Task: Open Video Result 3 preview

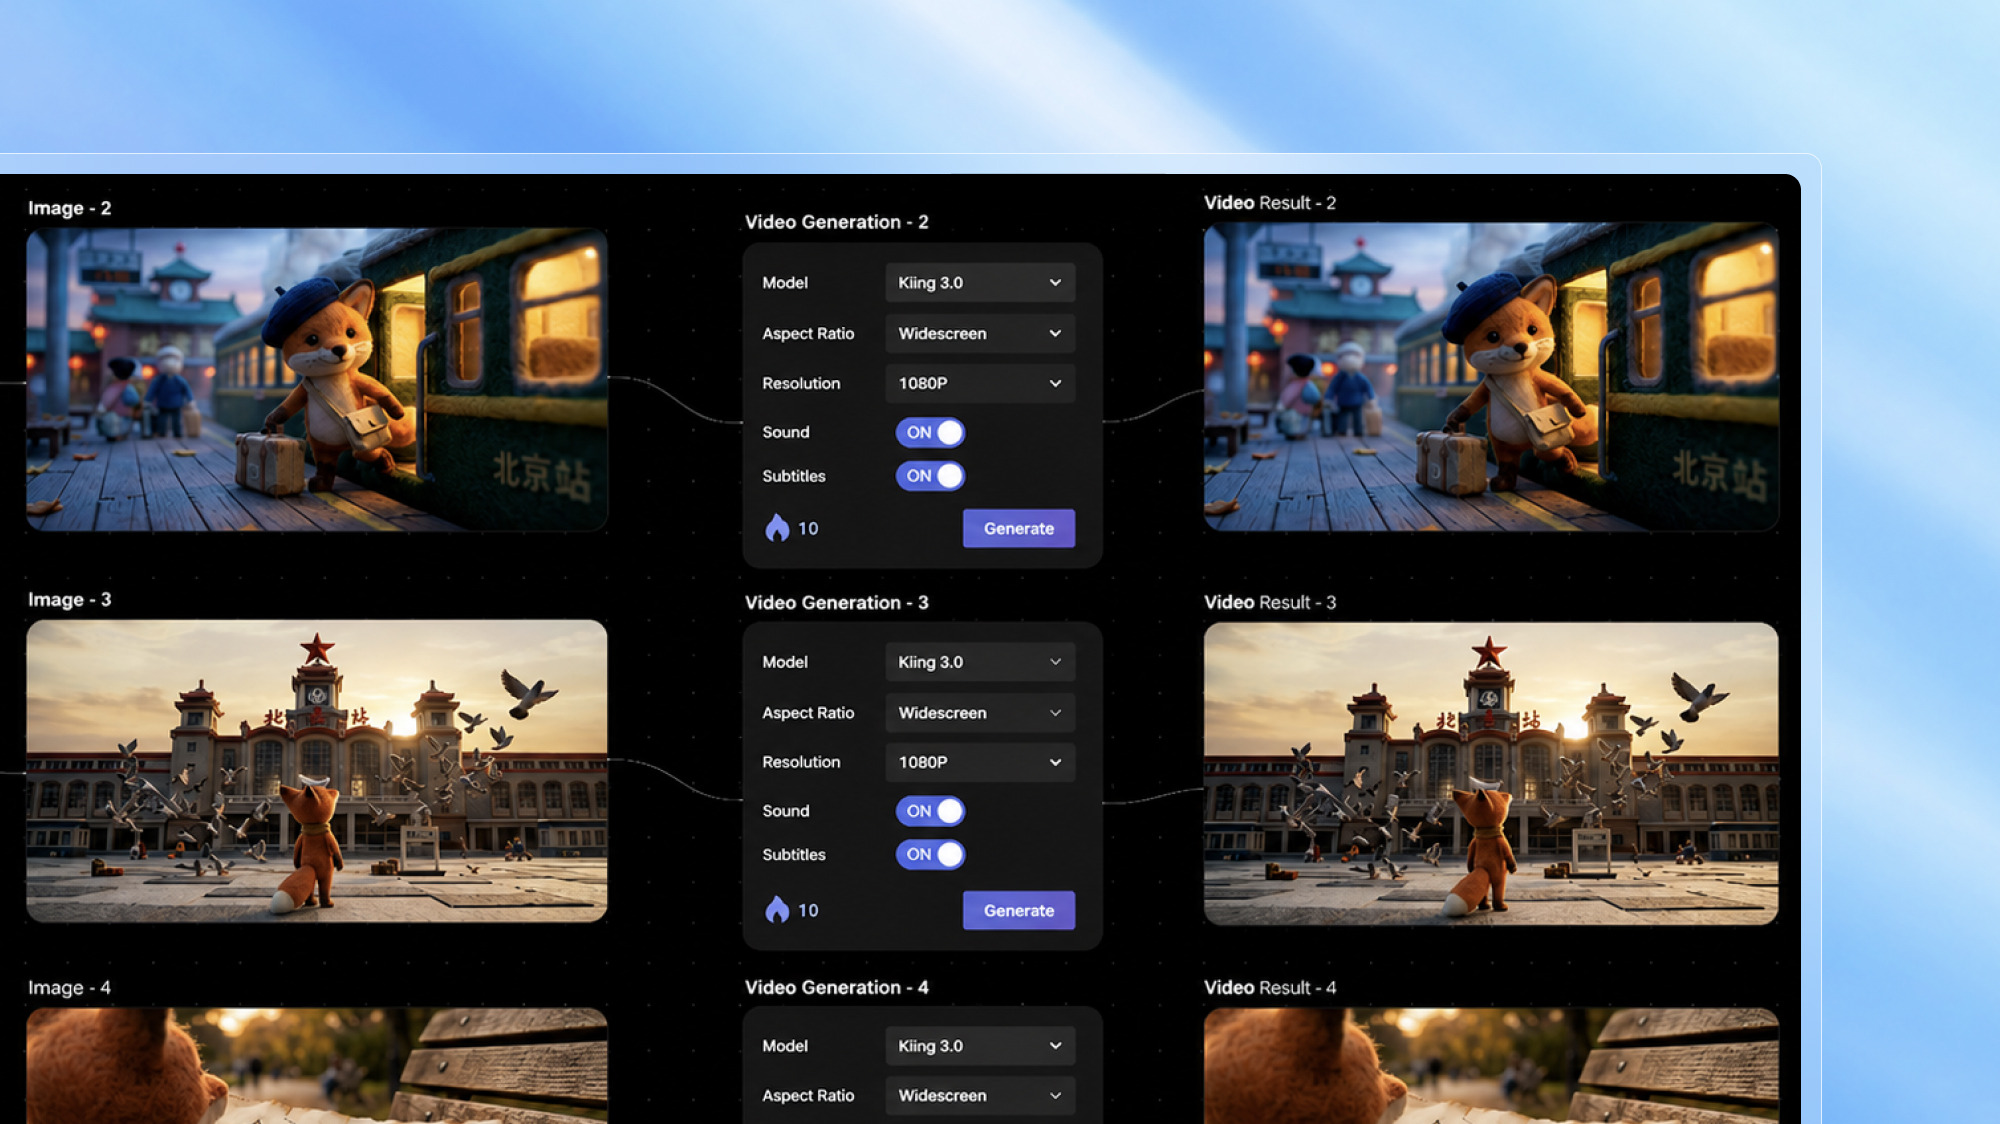Action: coord(1491,773)
